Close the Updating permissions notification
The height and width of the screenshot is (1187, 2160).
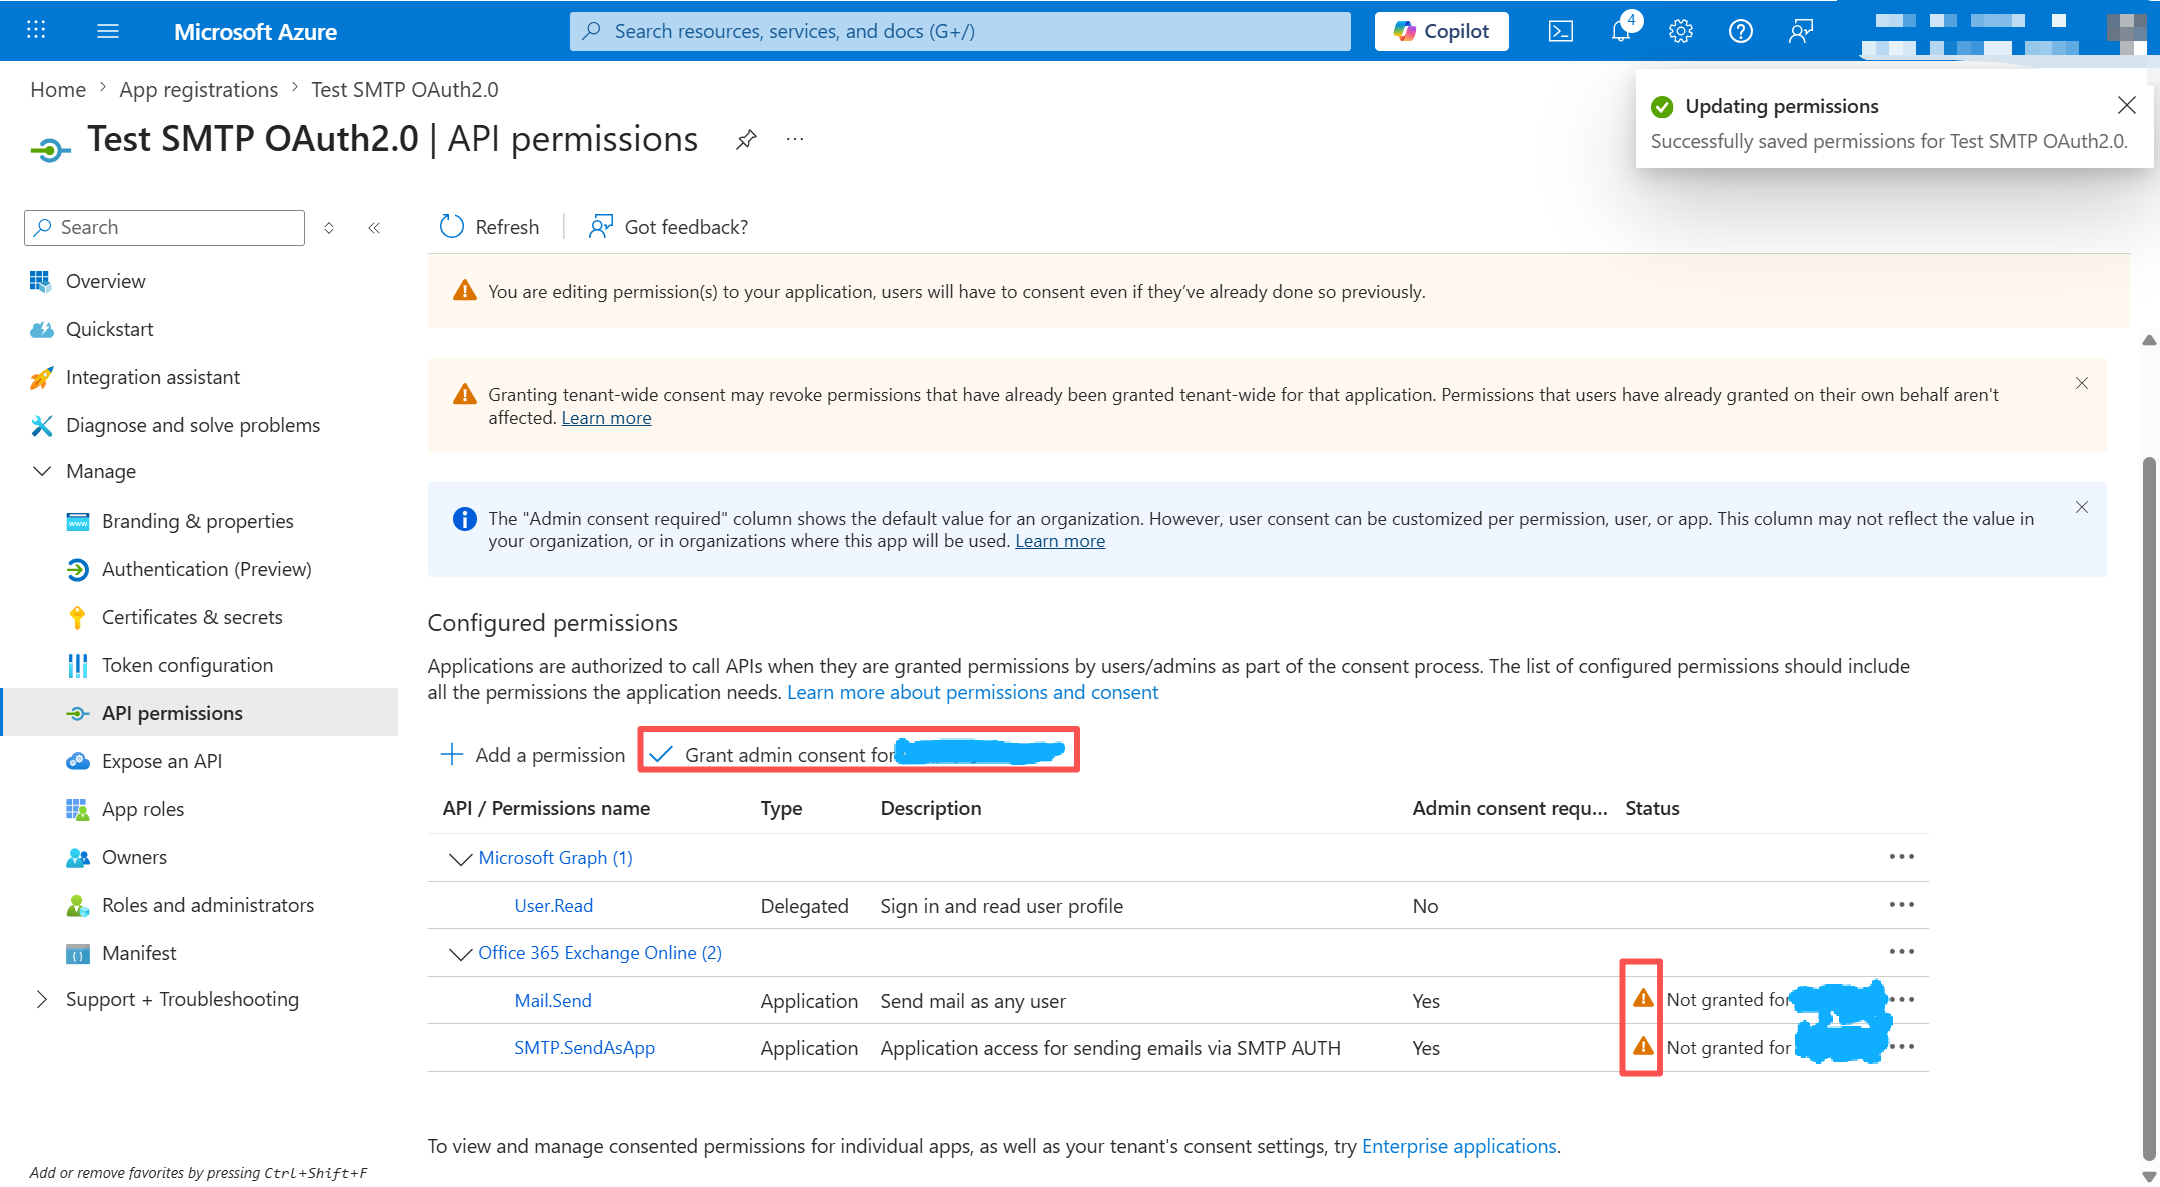point(2127,105)
